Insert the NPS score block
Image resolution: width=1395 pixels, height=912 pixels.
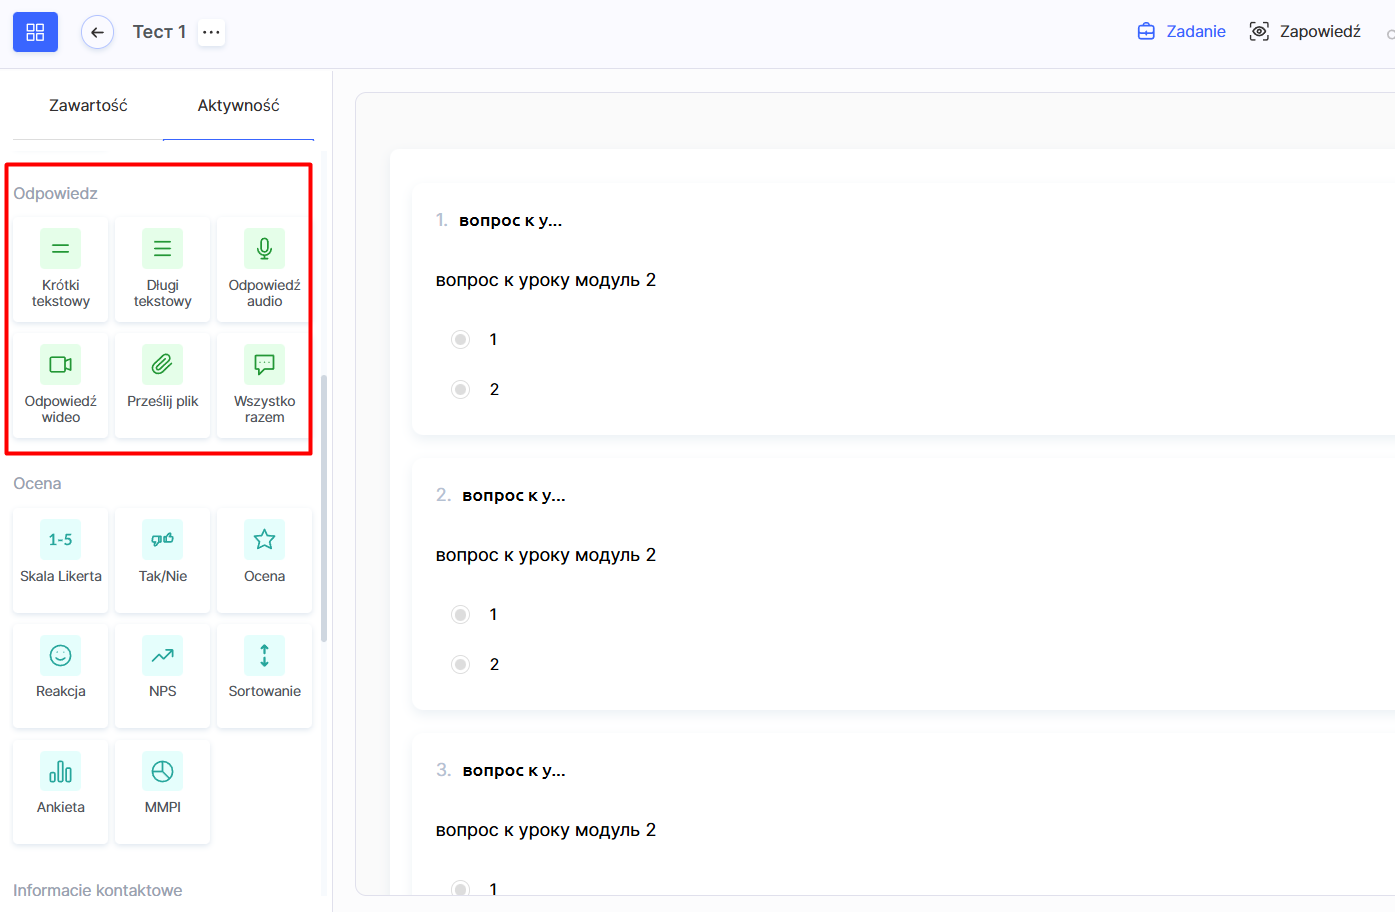click(162, 675)
